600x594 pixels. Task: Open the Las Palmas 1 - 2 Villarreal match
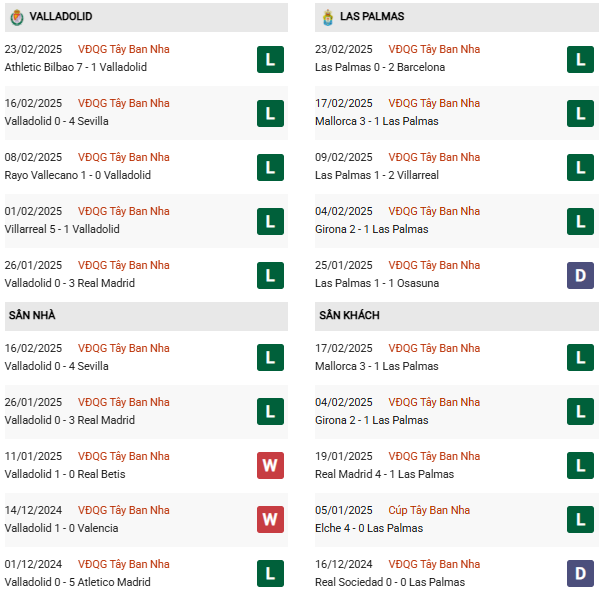click(376, 175)
